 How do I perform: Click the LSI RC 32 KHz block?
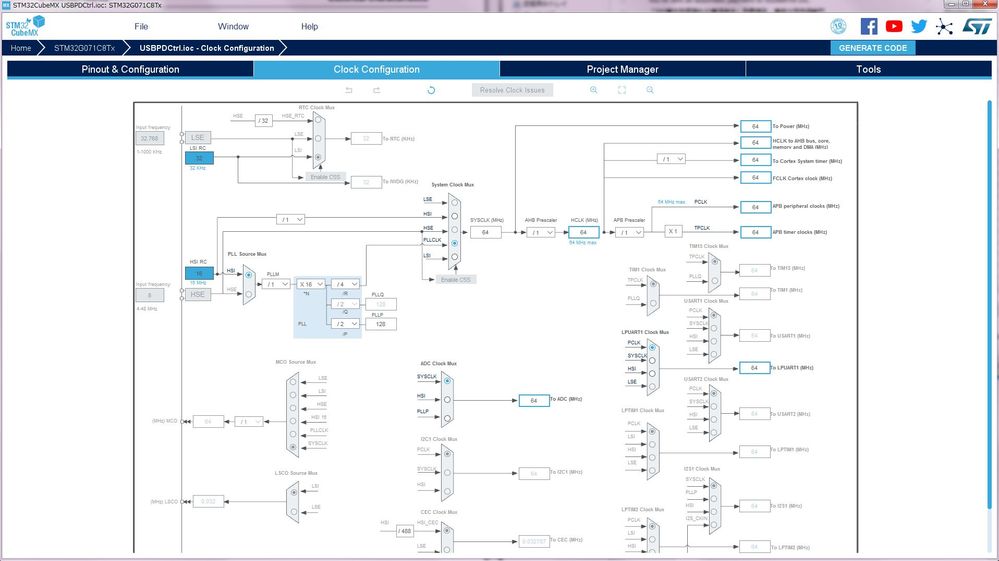(x=199, y=158)
